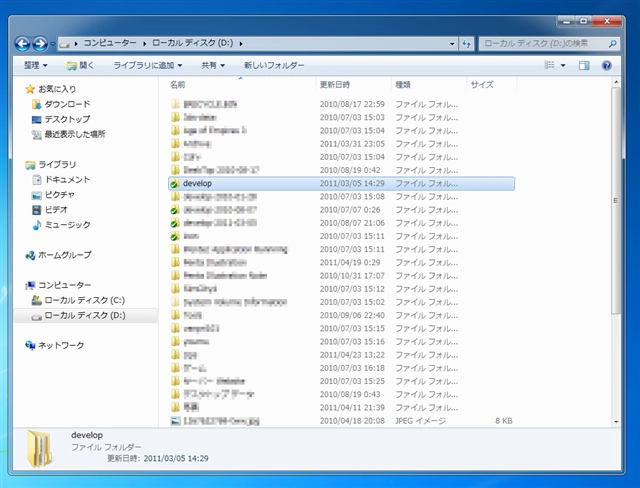Sort by サイズ column header
The width and height of the screenshot is (640, 488).
coord(491,84)
